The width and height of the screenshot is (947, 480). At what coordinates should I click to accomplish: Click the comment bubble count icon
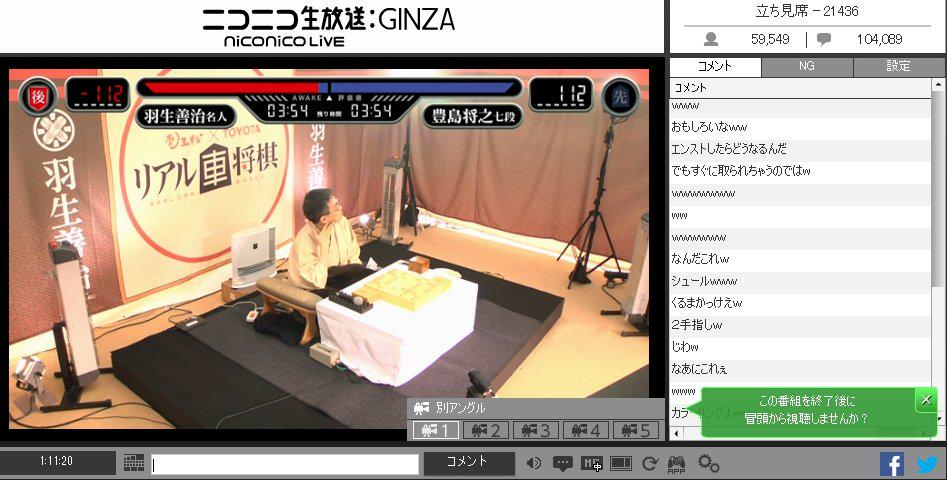pyautogui.click(x=824, y=39)
